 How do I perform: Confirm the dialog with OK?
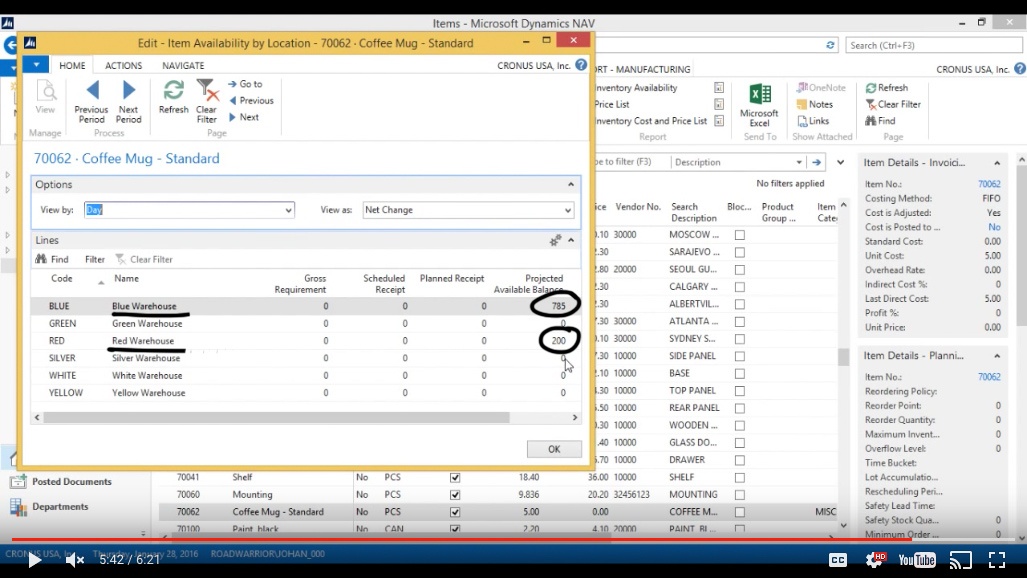554,449
